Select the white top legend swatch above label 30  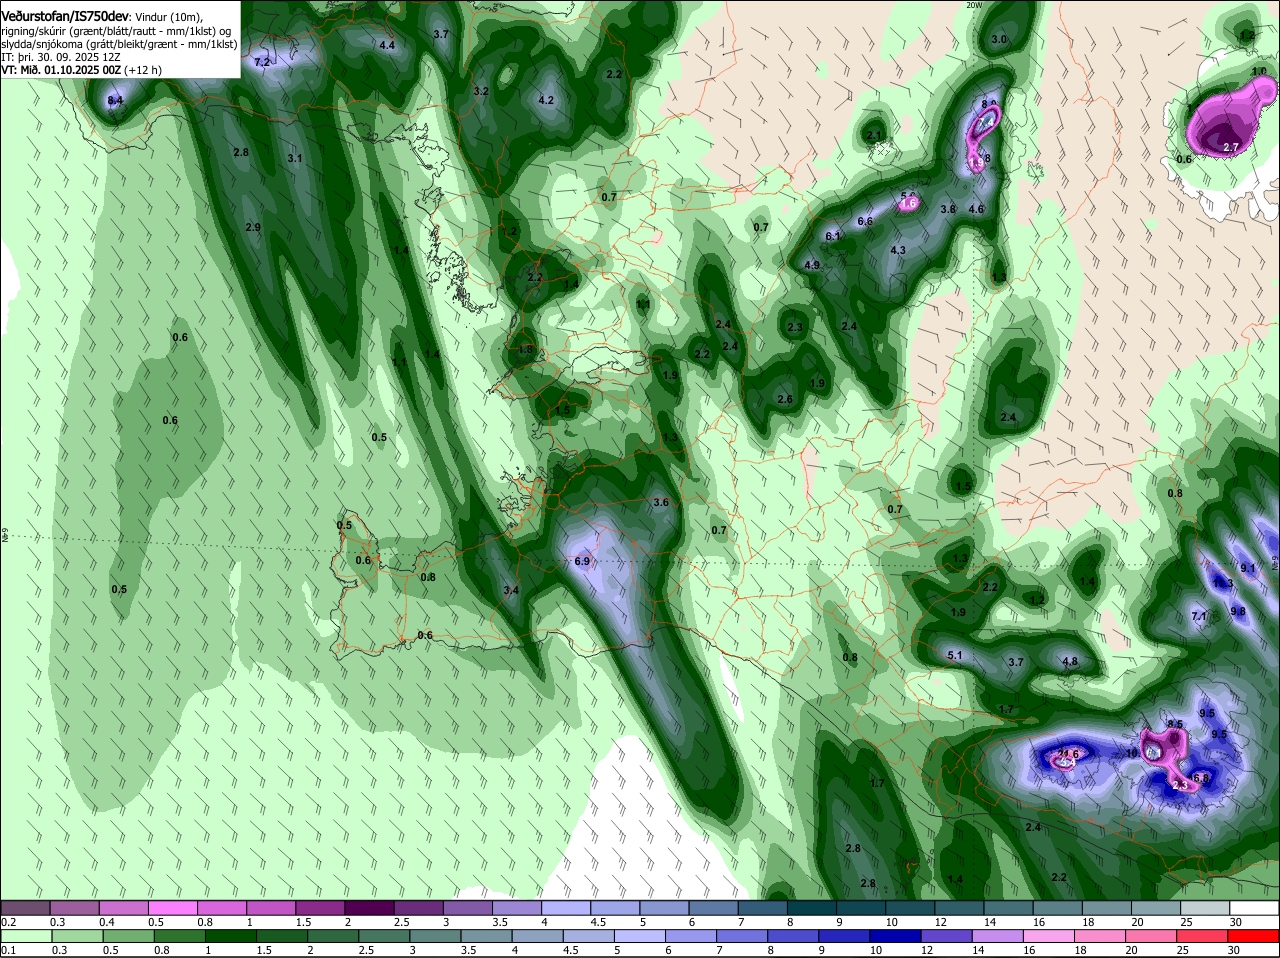(1255, 907)
